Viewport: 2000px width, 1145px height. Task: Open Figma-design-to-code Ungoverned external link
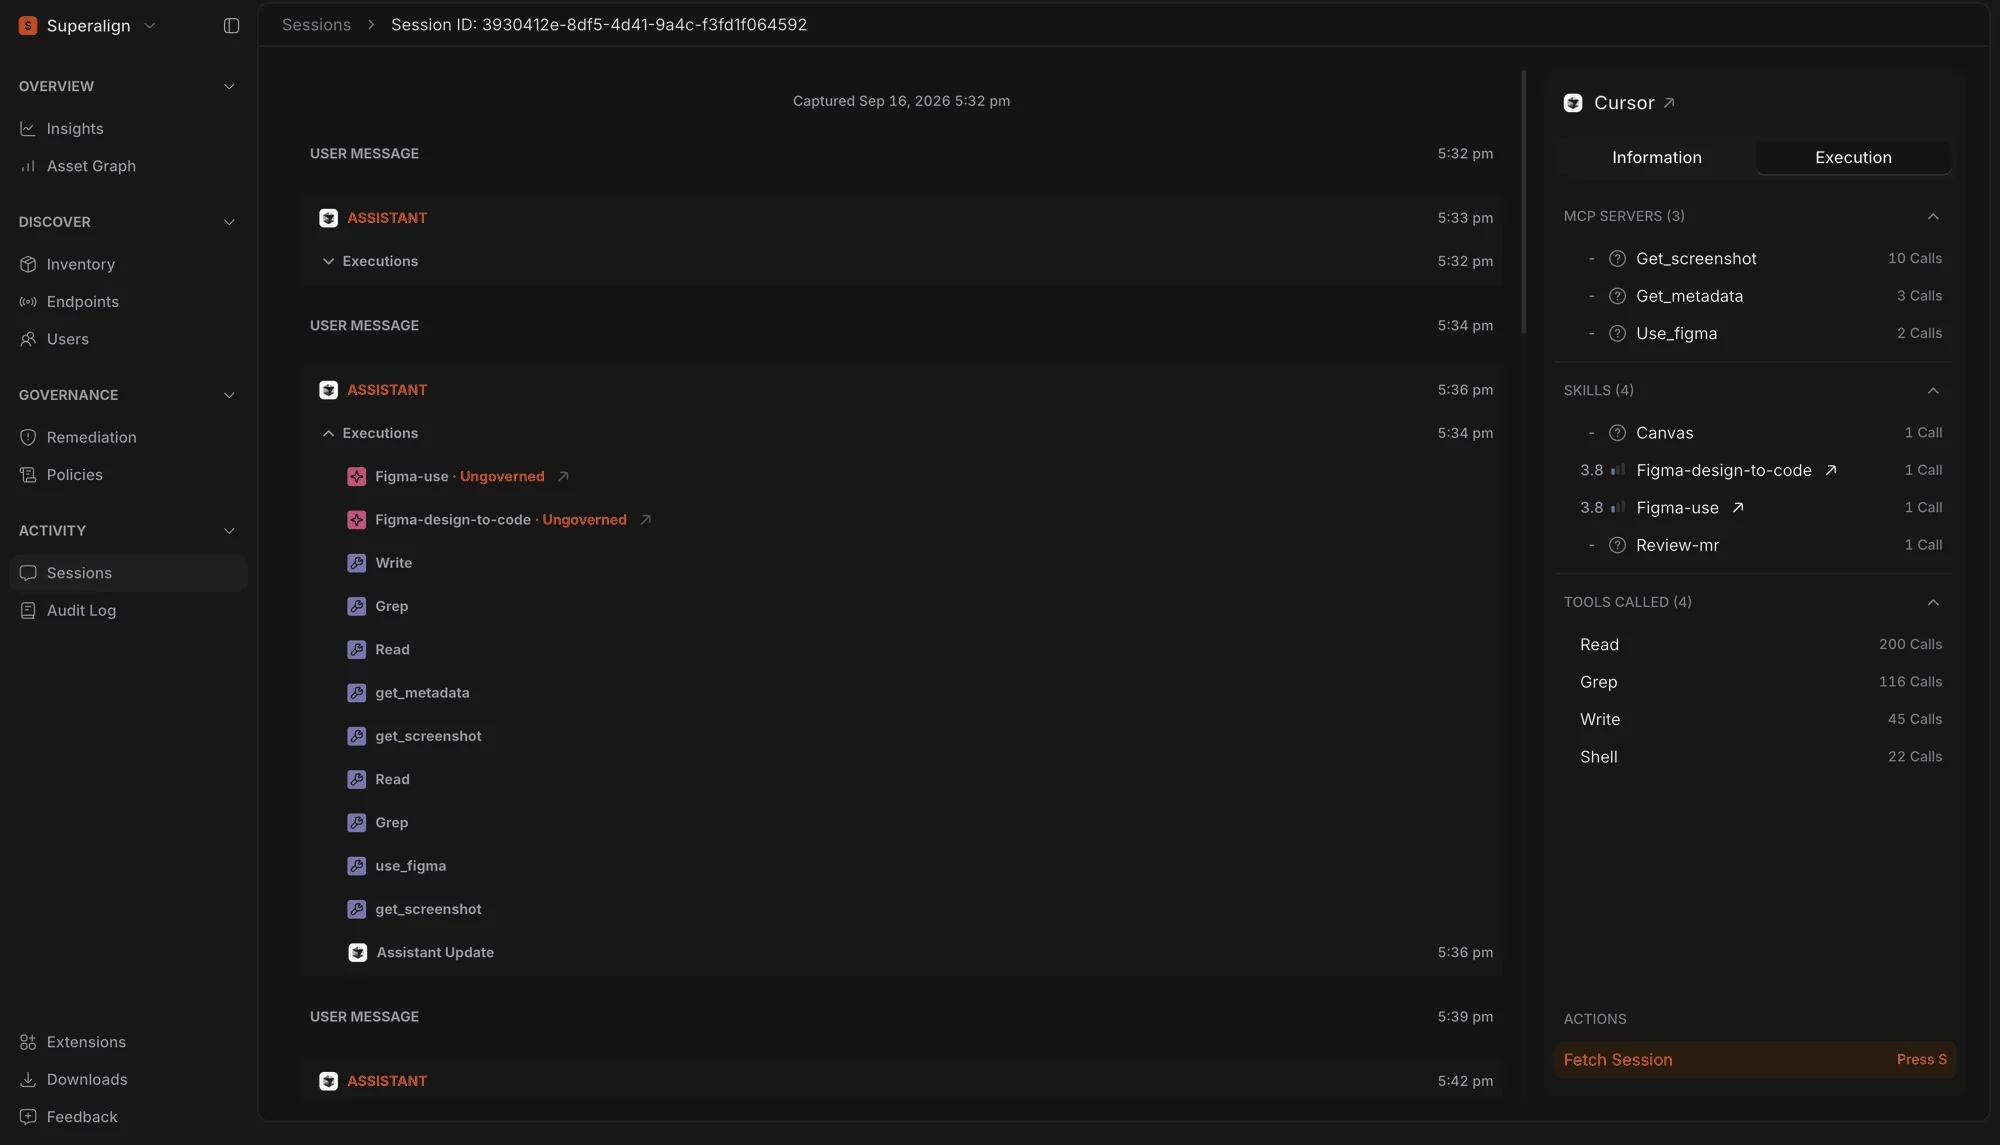pos(646,520)
